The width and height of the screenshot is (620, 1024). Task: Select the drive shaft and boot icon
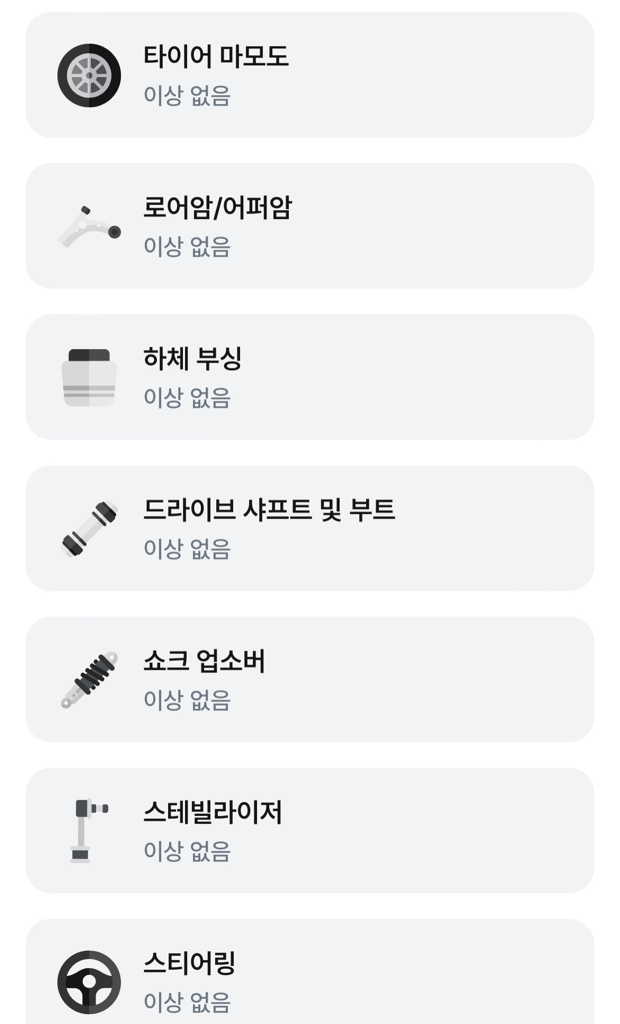(89, 529)
